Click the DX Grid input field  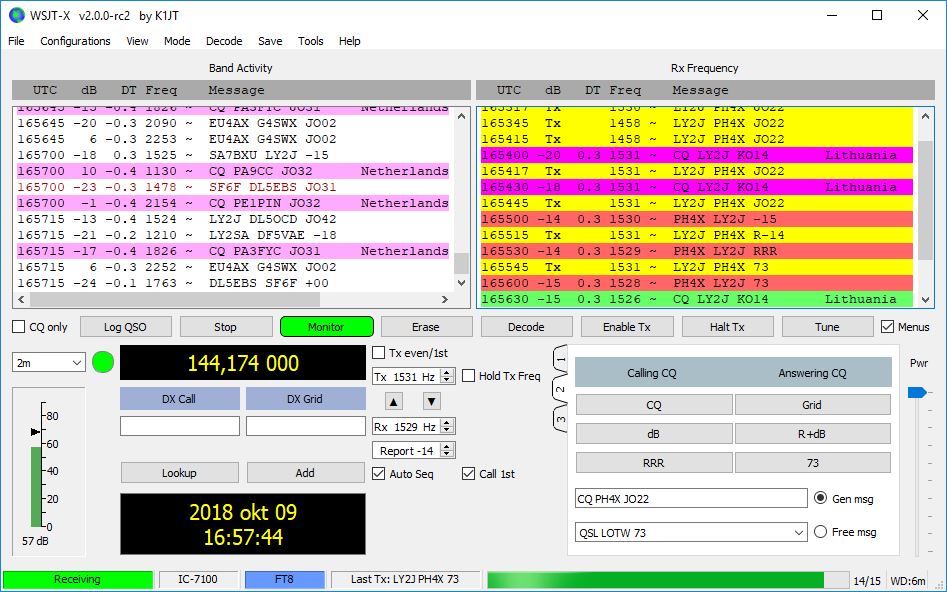tap(306, 426)
